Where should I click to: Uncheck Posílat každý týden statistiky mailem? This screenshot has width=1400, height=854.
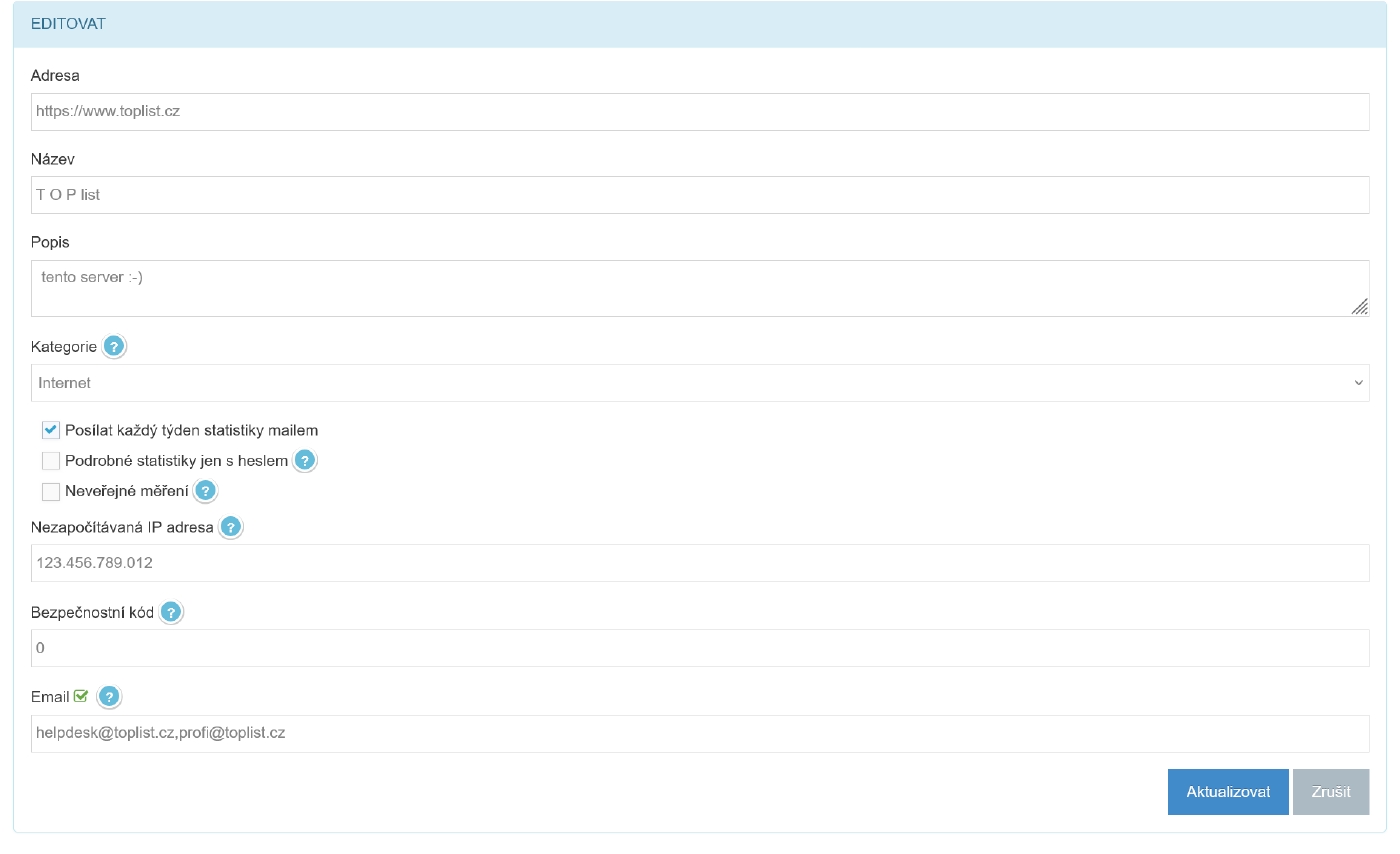51,430
